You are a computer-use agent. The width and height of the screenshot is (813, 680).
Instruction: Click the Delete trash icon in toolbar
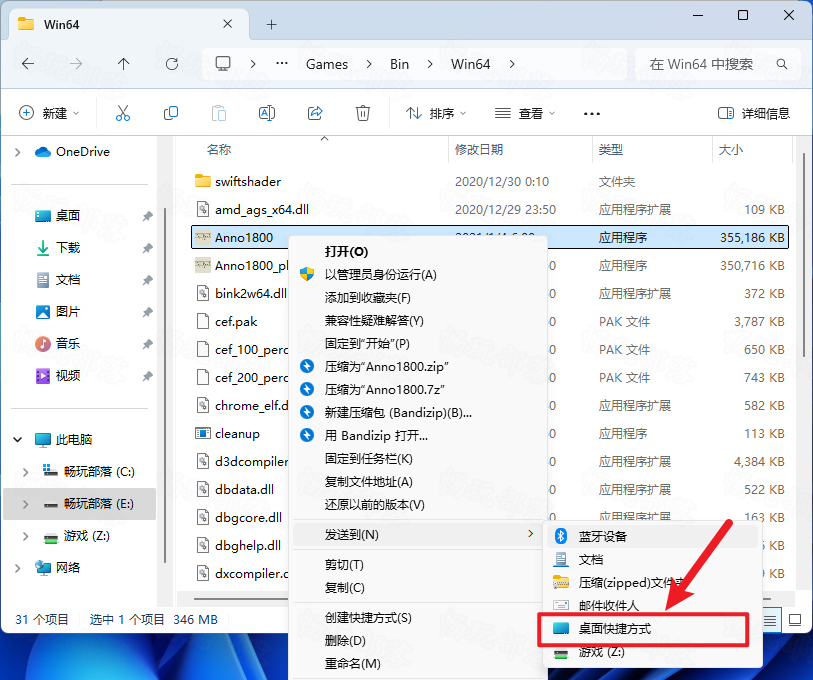tap(362, 113)
